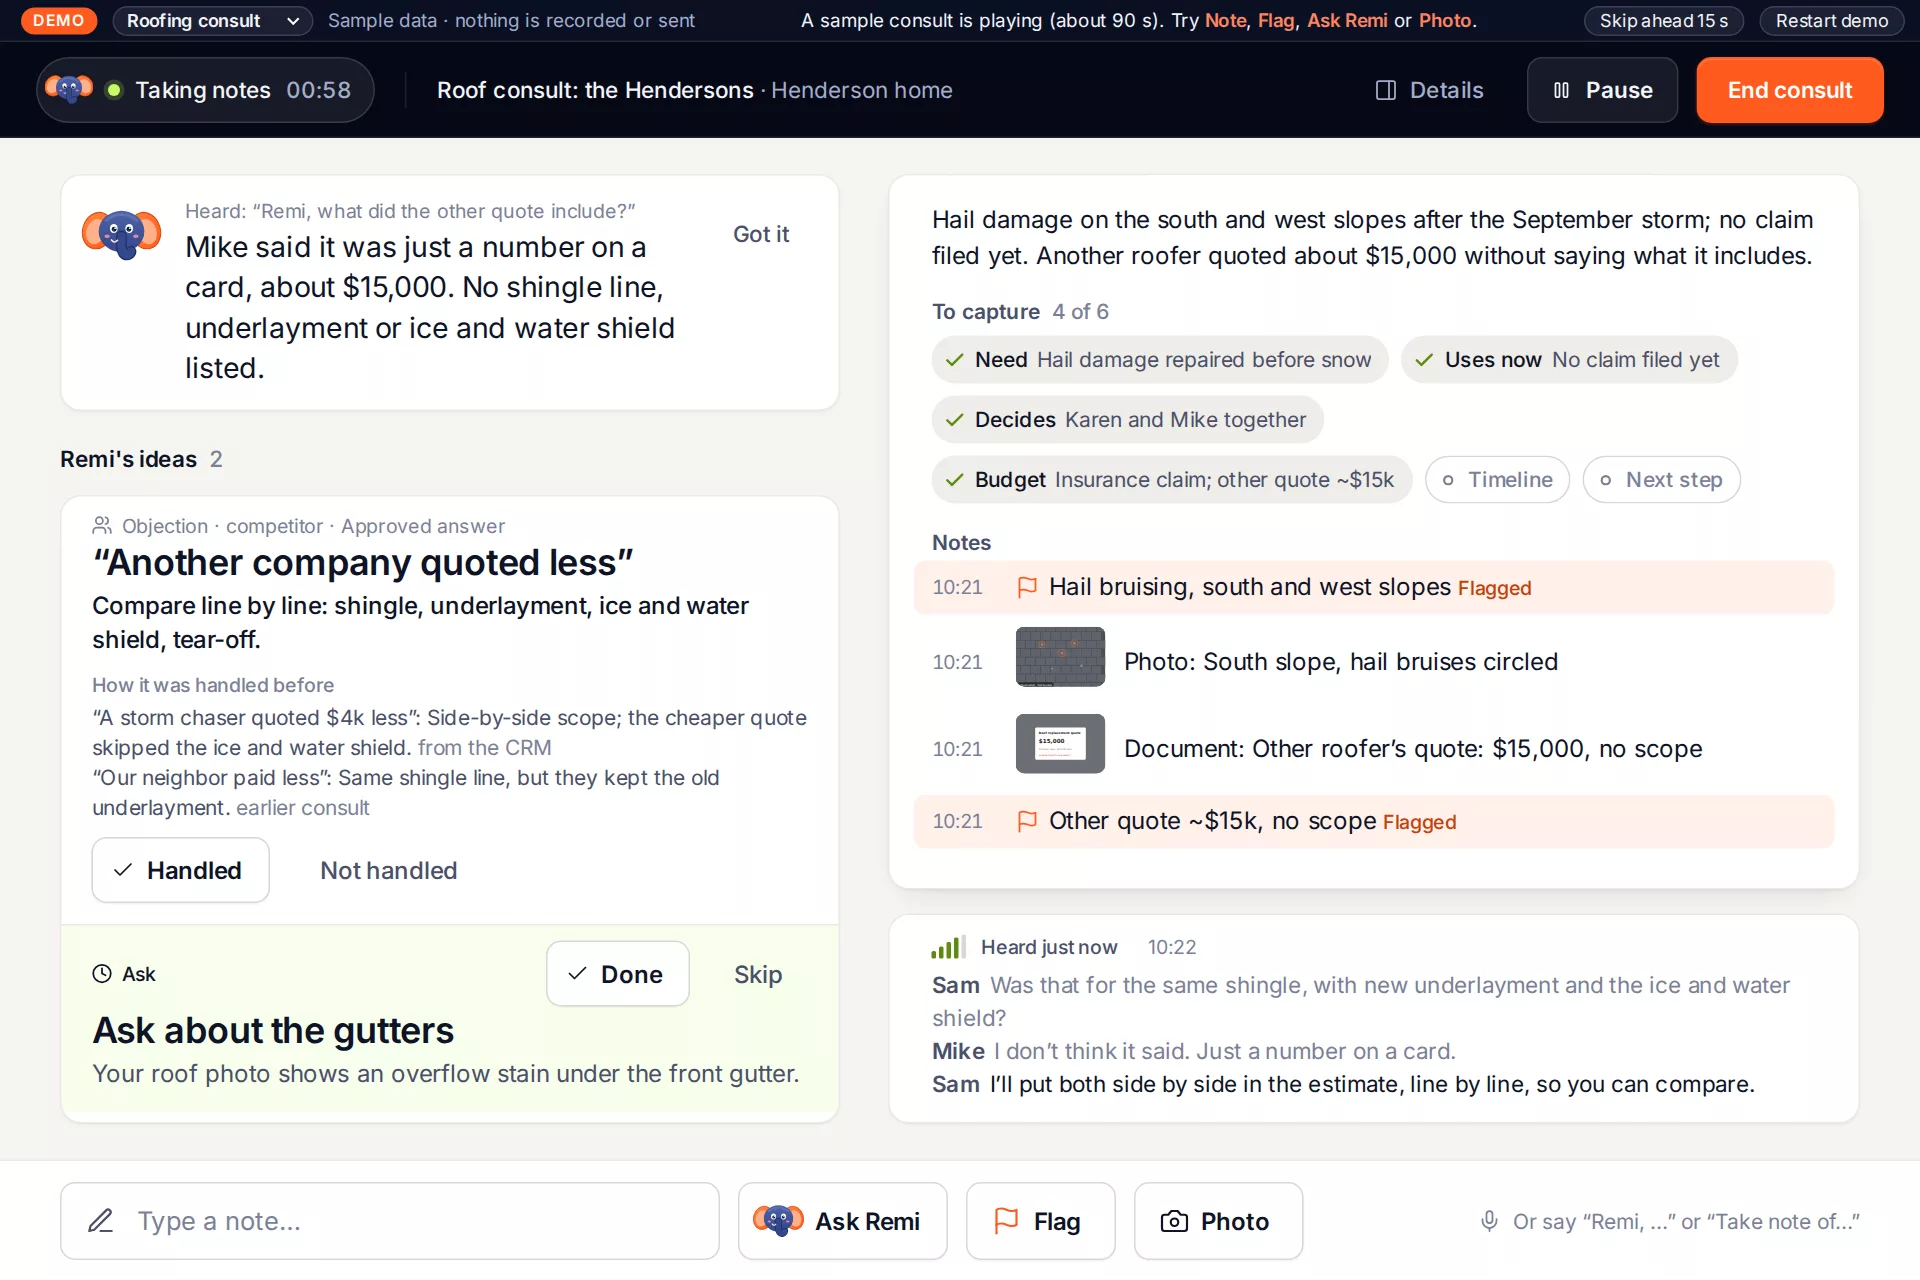
Task: Click the microphone icon in the voice hint
Action: [x=1489, y=1221]
